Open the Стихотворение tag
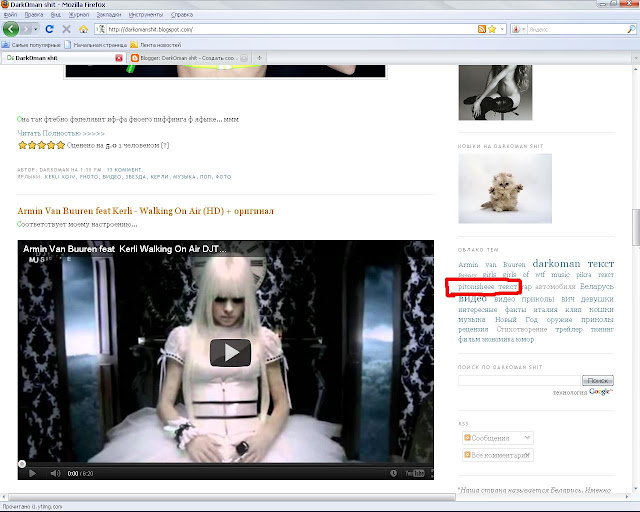The image size is (640, 512). tap(522, 329)
